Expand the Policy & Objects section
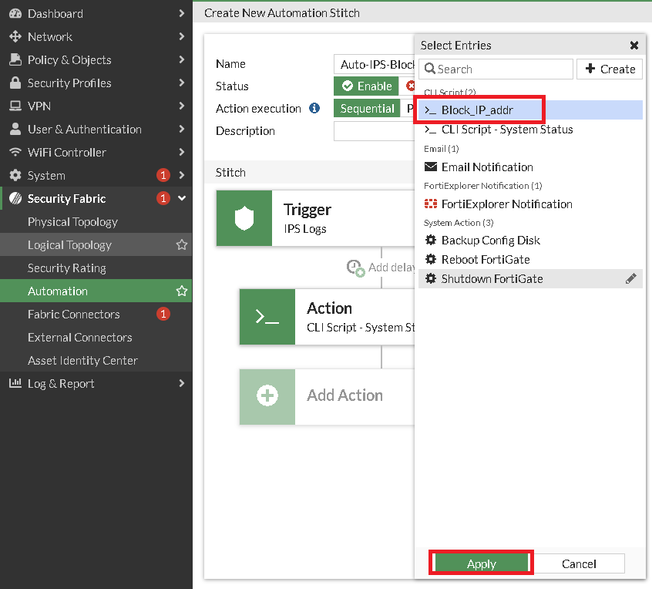 181,60
